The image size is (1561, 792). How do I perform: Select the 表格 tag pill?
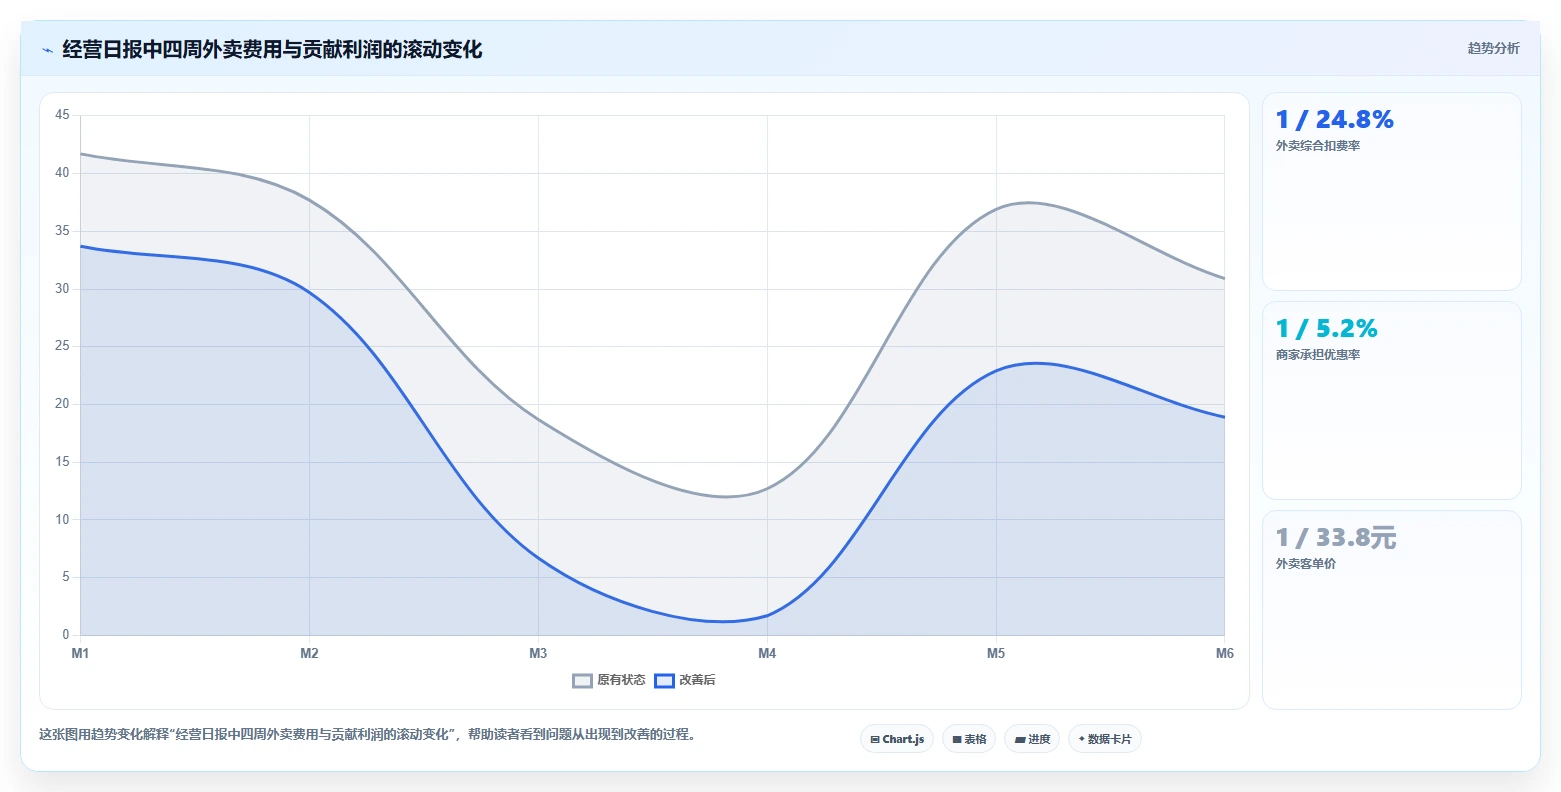pyautogui.click(x=969, y=739)
